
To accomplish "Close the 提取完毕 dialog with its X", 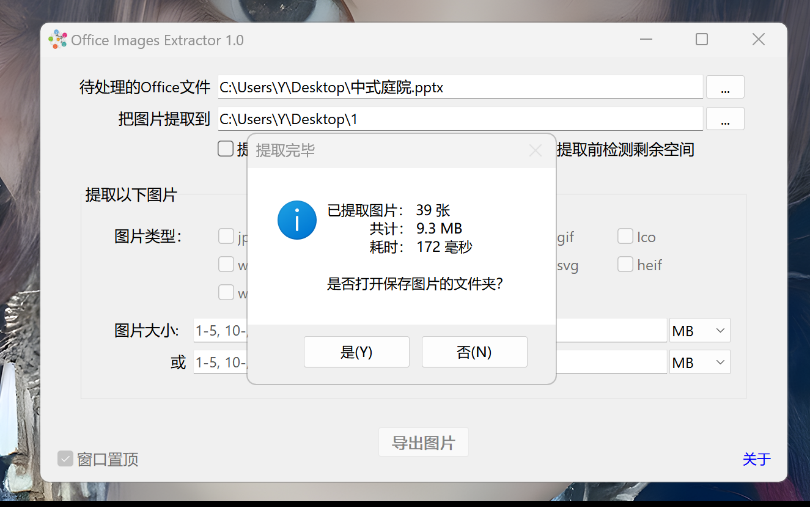I will pos(535,150).
